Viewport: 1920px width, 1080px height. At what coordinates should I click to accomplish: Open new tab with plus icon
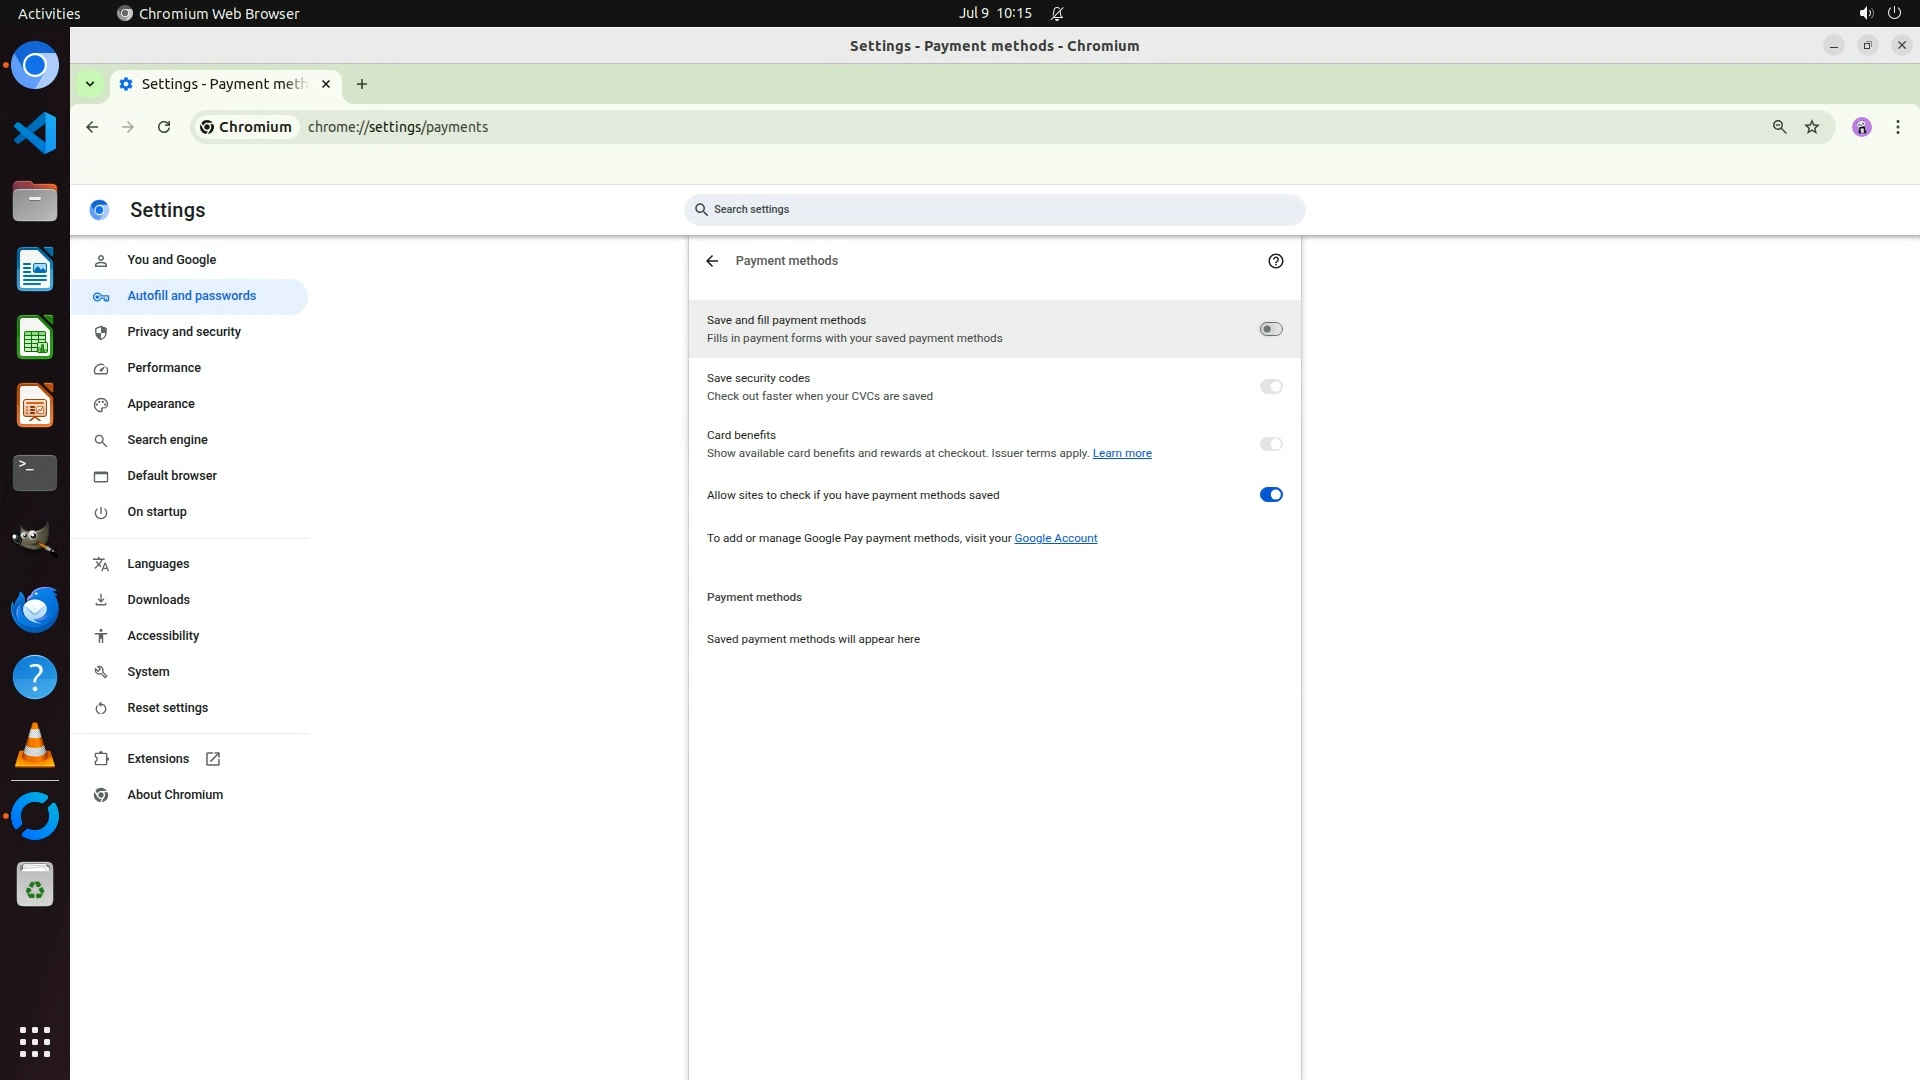point(362,84)
